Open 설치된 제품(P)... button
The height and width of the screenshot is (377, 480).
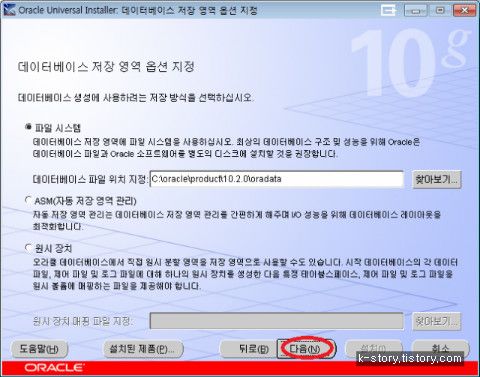pyautogui.click(x=143, y=349)
